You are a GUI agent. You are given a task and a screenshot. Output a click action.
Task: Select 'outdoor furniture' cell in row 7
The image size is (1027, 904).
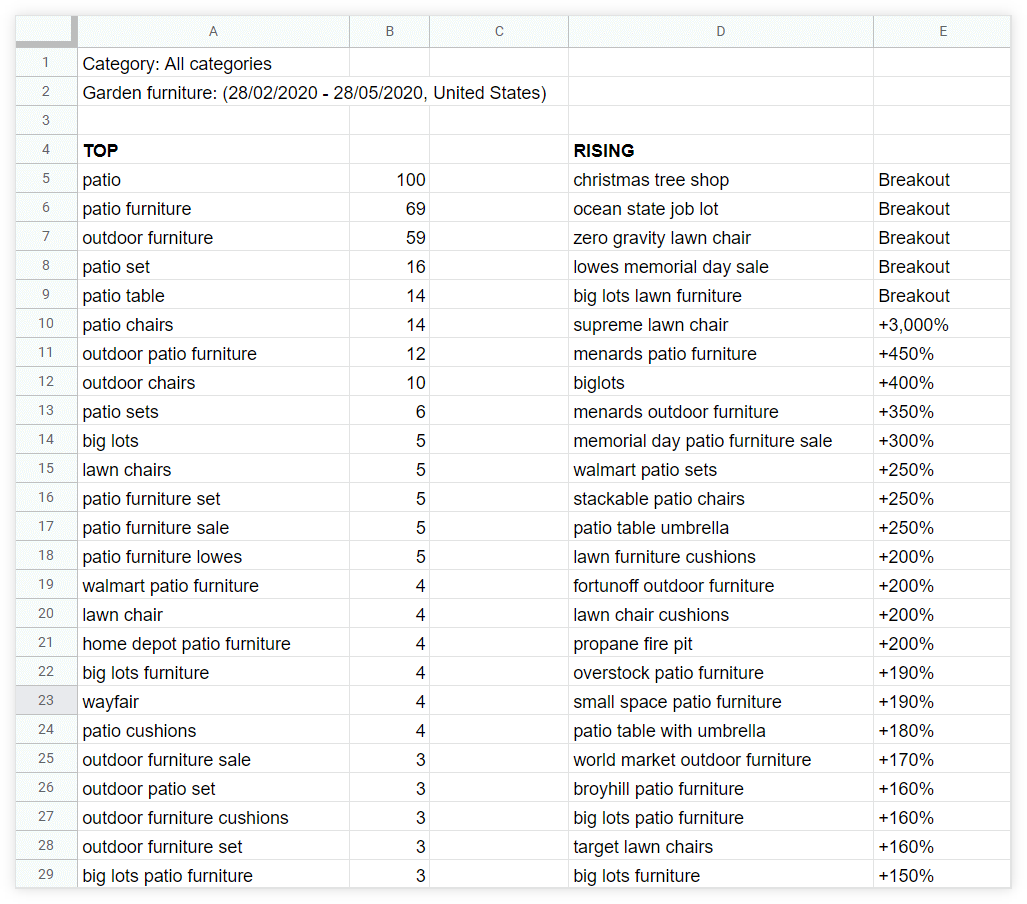[x=214, y=237]
